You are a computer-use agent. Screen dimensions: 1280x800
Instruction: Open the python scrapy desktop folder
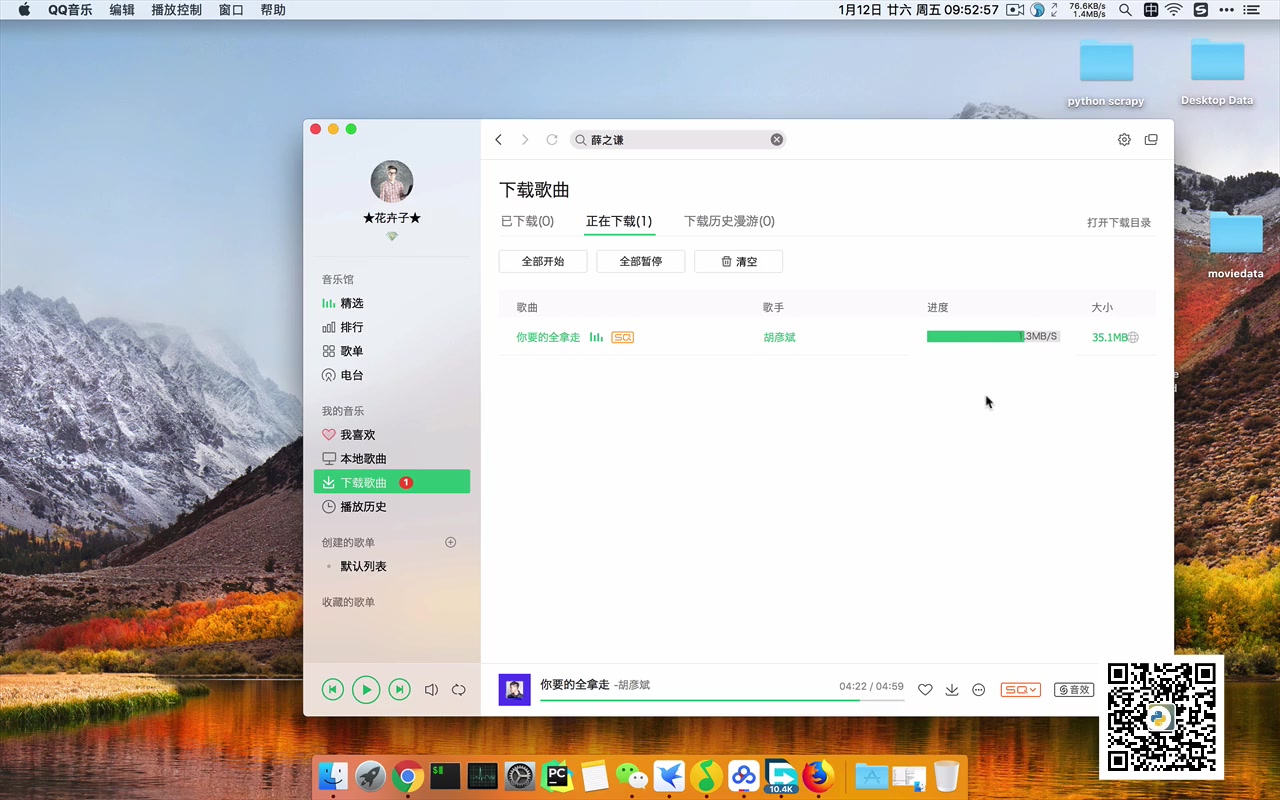pyautogui.click(x=1106, y=73)
